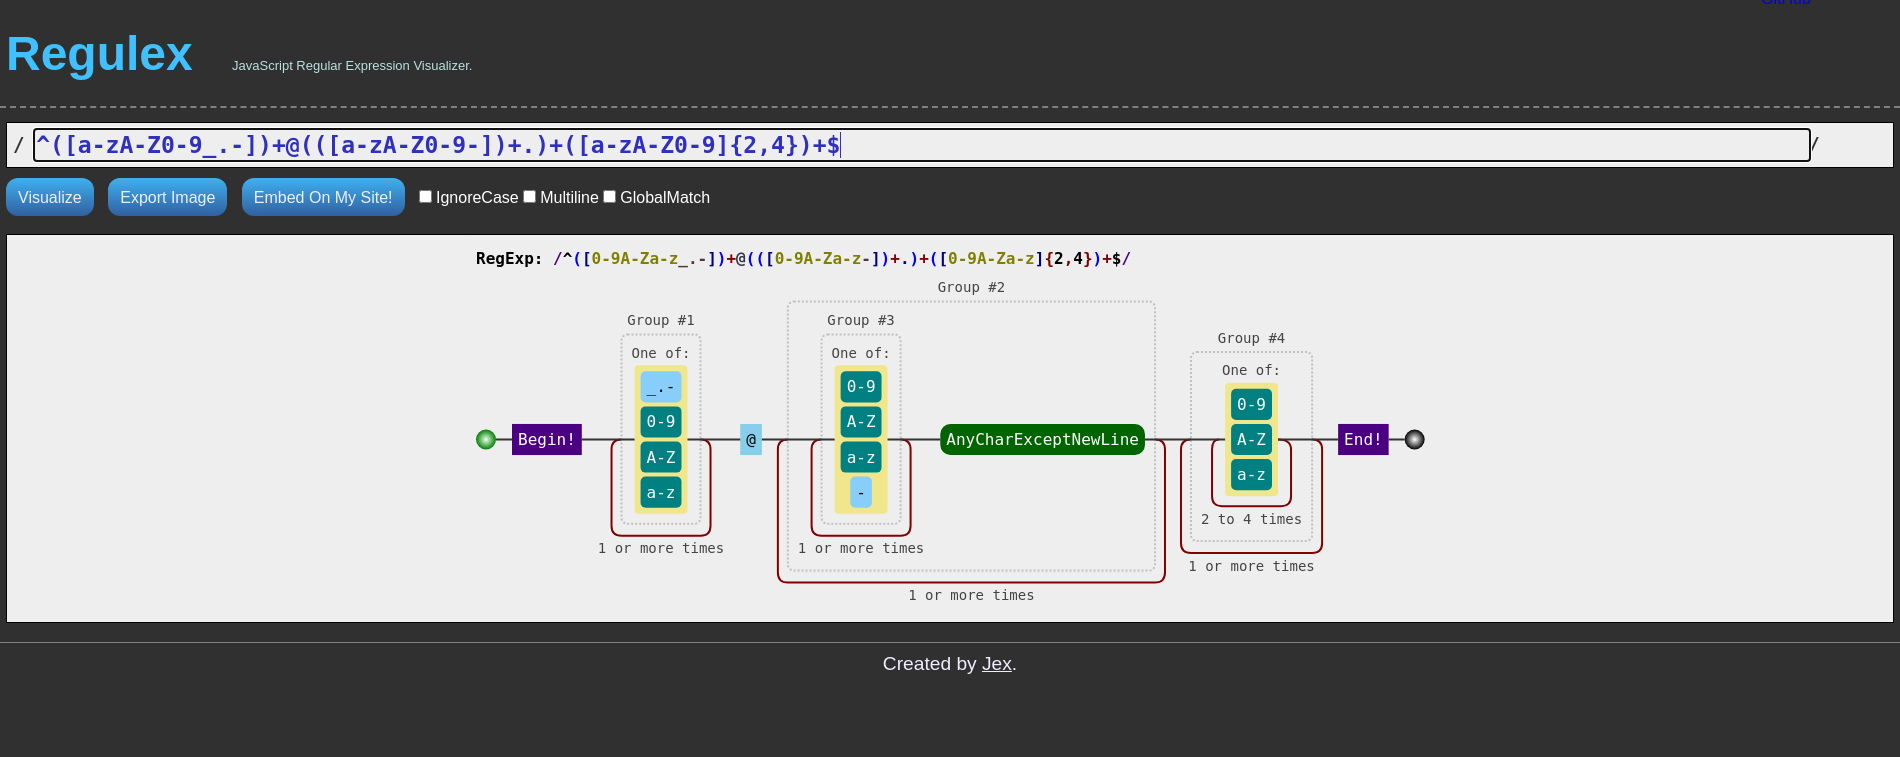Click the green start circle node
The height and width of the screenshot is (757, 1900).
tap(486, 440)
